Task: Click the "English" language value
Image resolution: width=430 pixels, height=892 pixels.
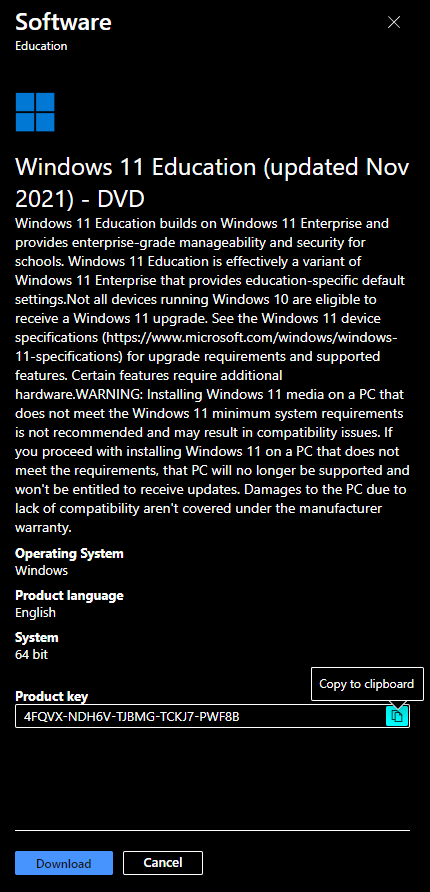Action: (35, 613)
